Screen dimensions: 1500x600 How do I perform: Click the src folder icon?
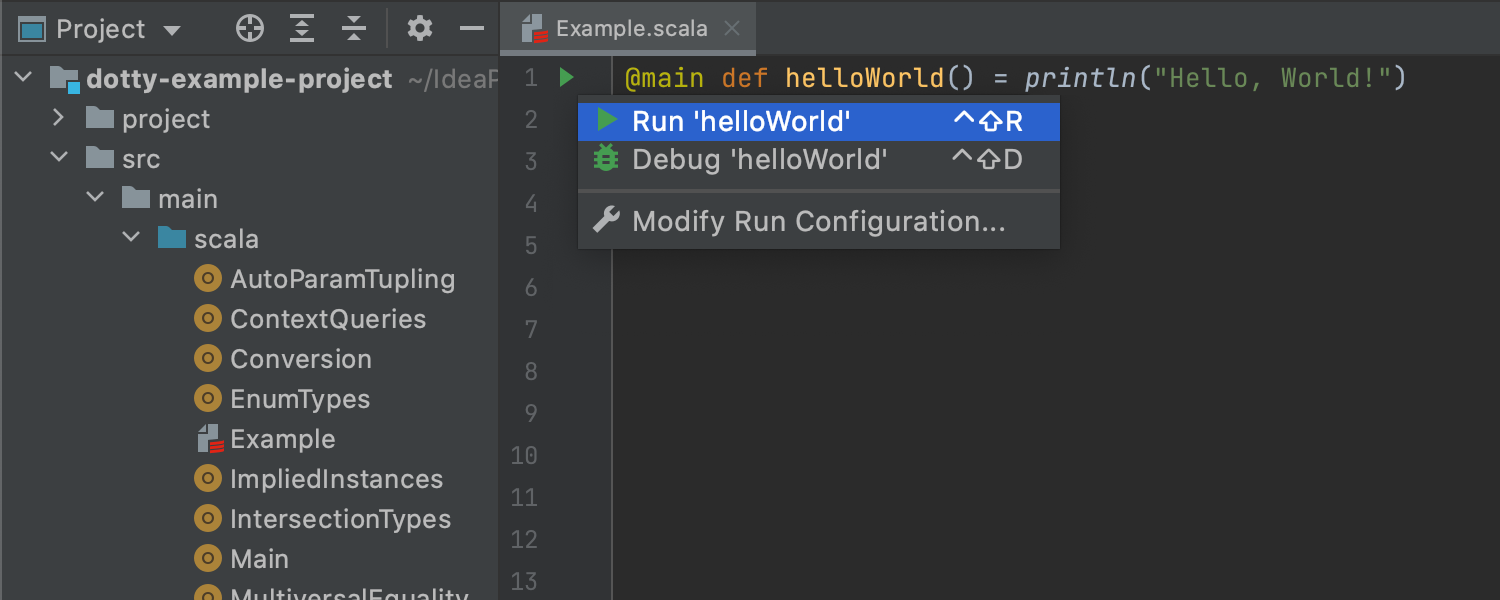[x=99, y=158]
